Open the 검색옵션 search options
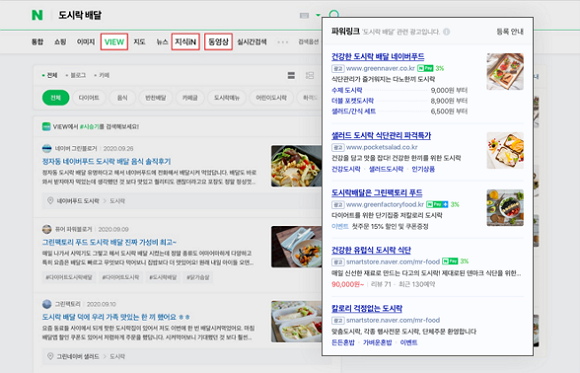 point(308,42)
